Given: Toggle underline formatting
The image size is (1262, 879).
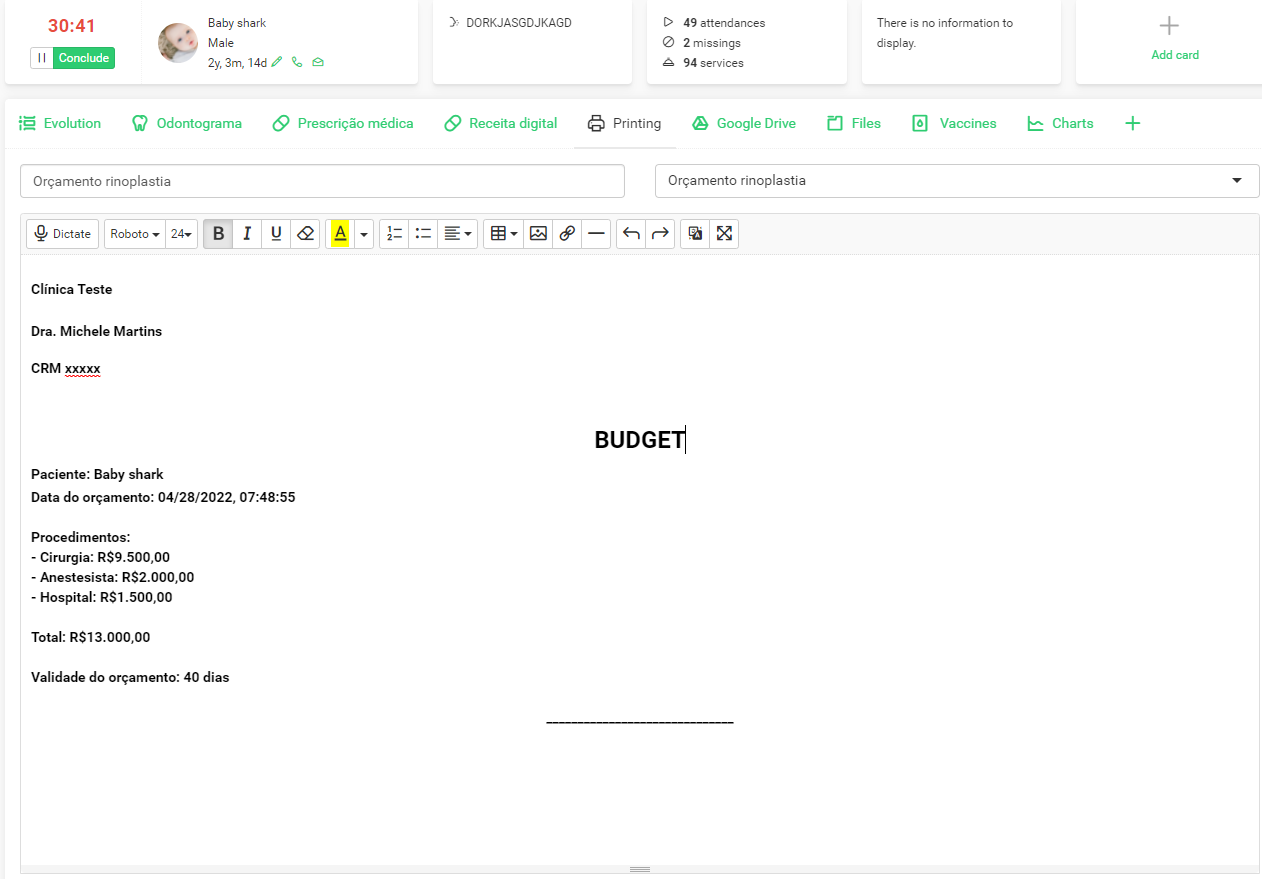Looking at the screenshot, I should [276, 234].
